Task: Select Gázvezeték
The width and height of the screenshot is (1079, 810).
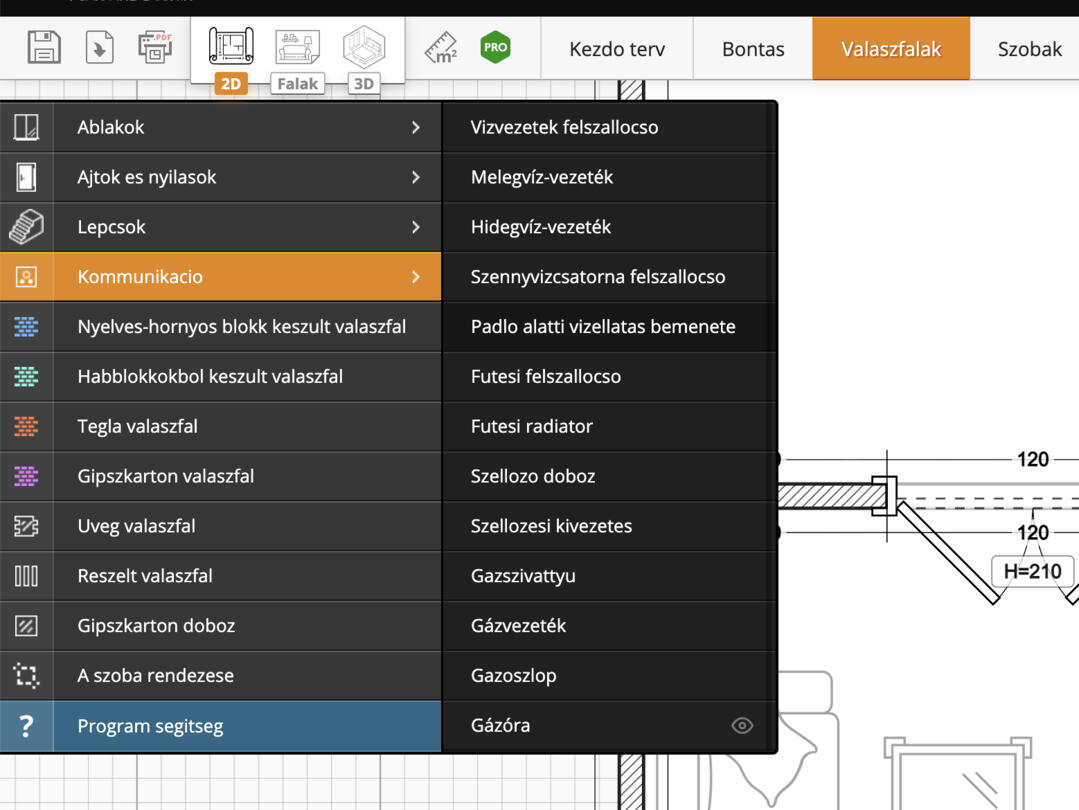Action: (x=610, y=626)
